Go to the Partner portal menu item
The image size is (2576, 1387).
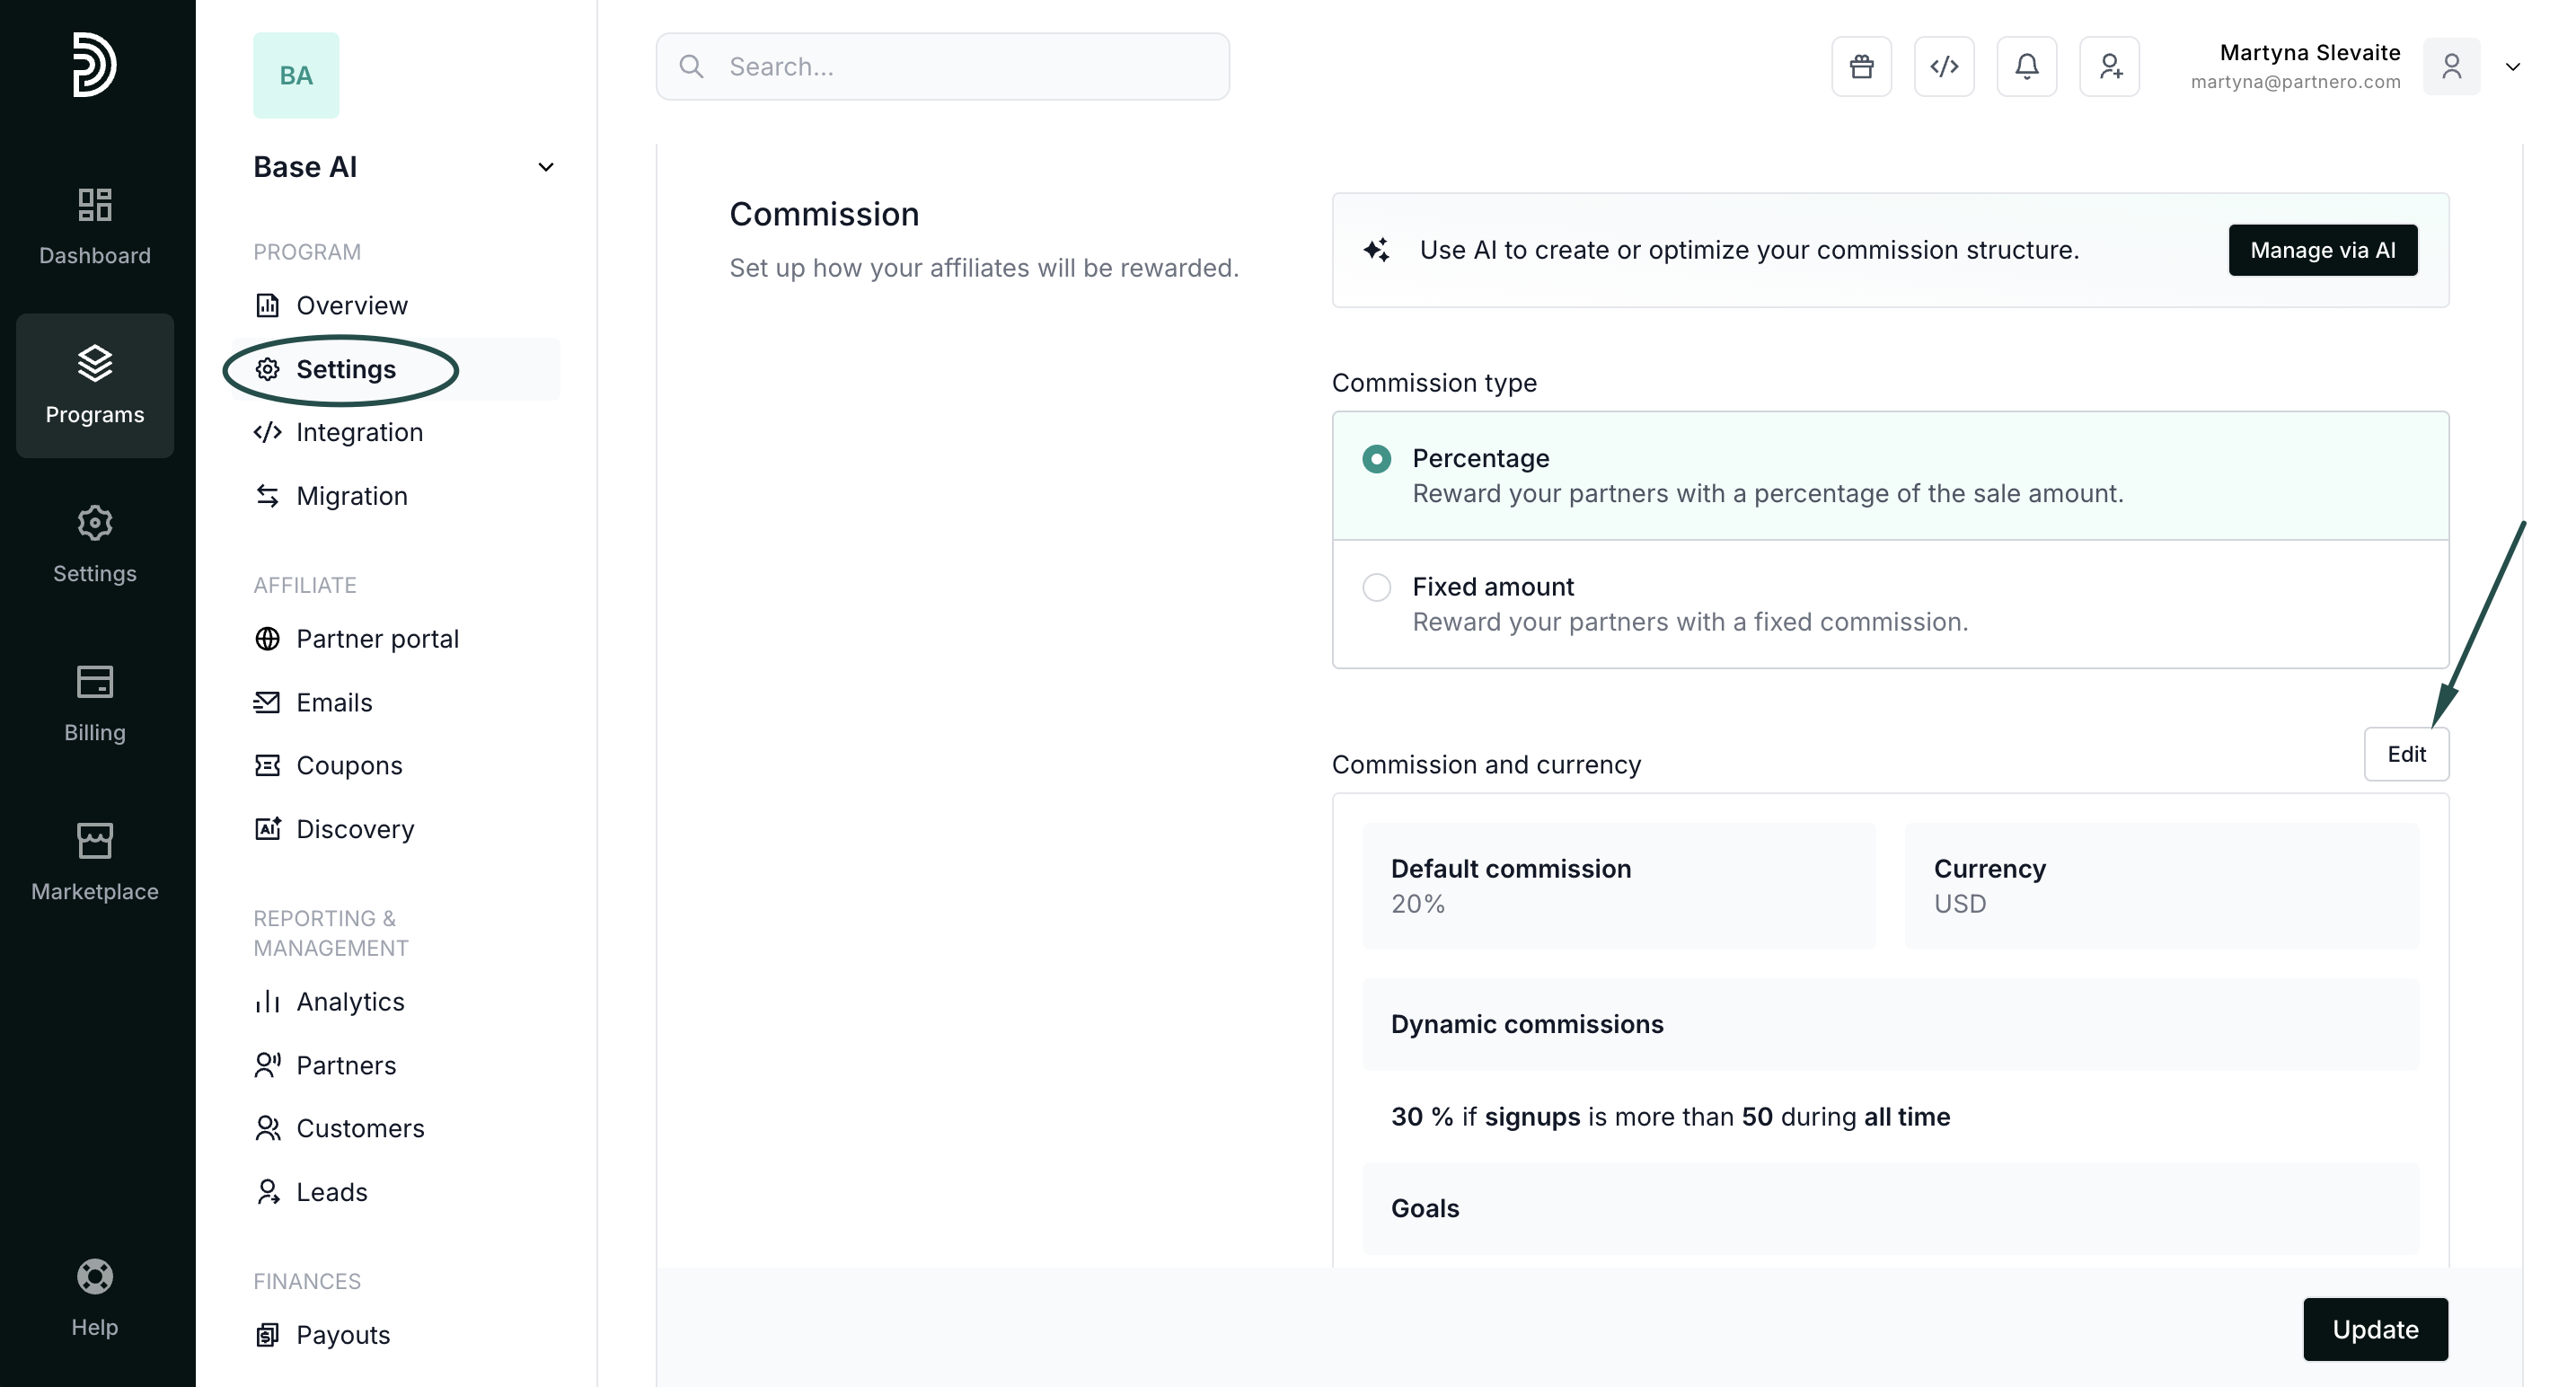coord(377,638)
